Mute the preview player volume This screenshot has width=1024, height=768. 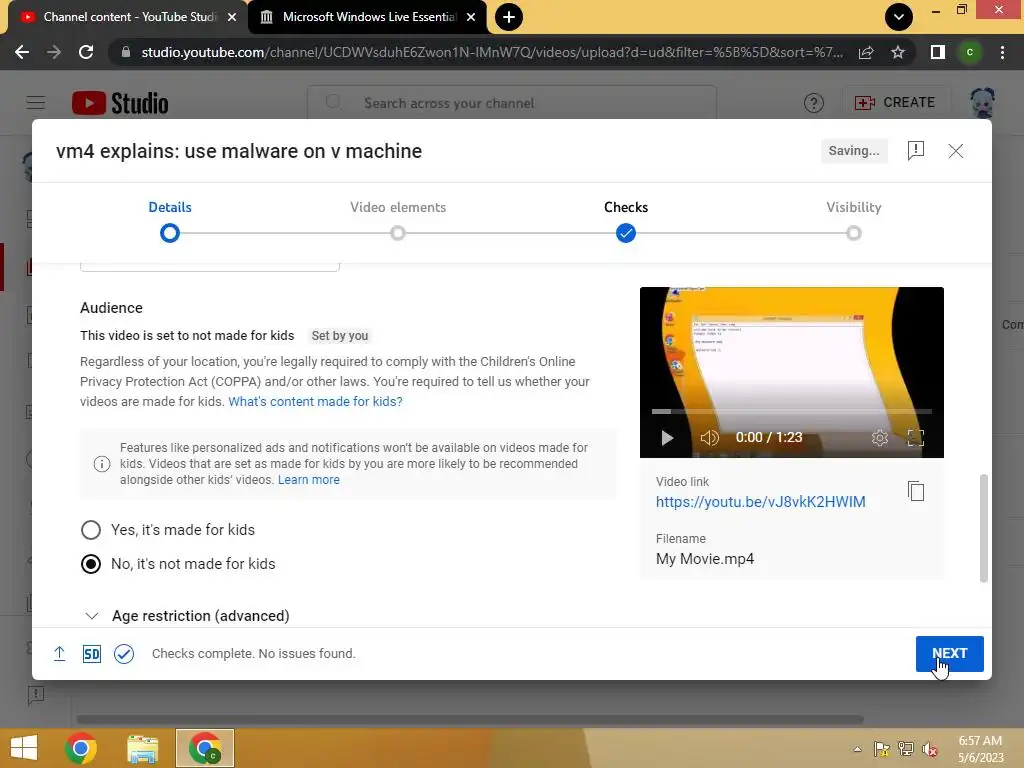[x=709, y=438]
